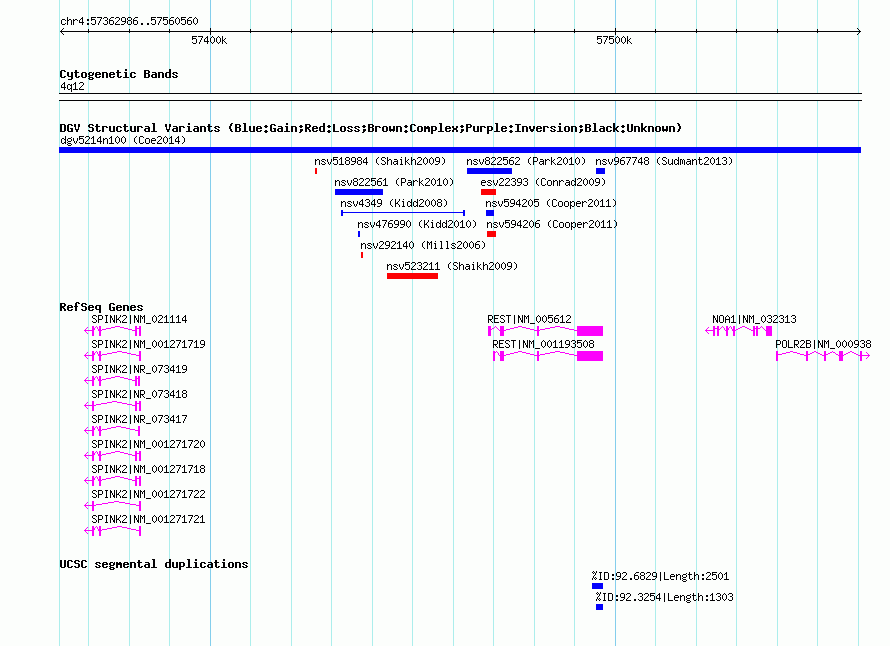890x646 pixels.
Task: Click the right arrow of the ruler
Action: click(858, 32)
